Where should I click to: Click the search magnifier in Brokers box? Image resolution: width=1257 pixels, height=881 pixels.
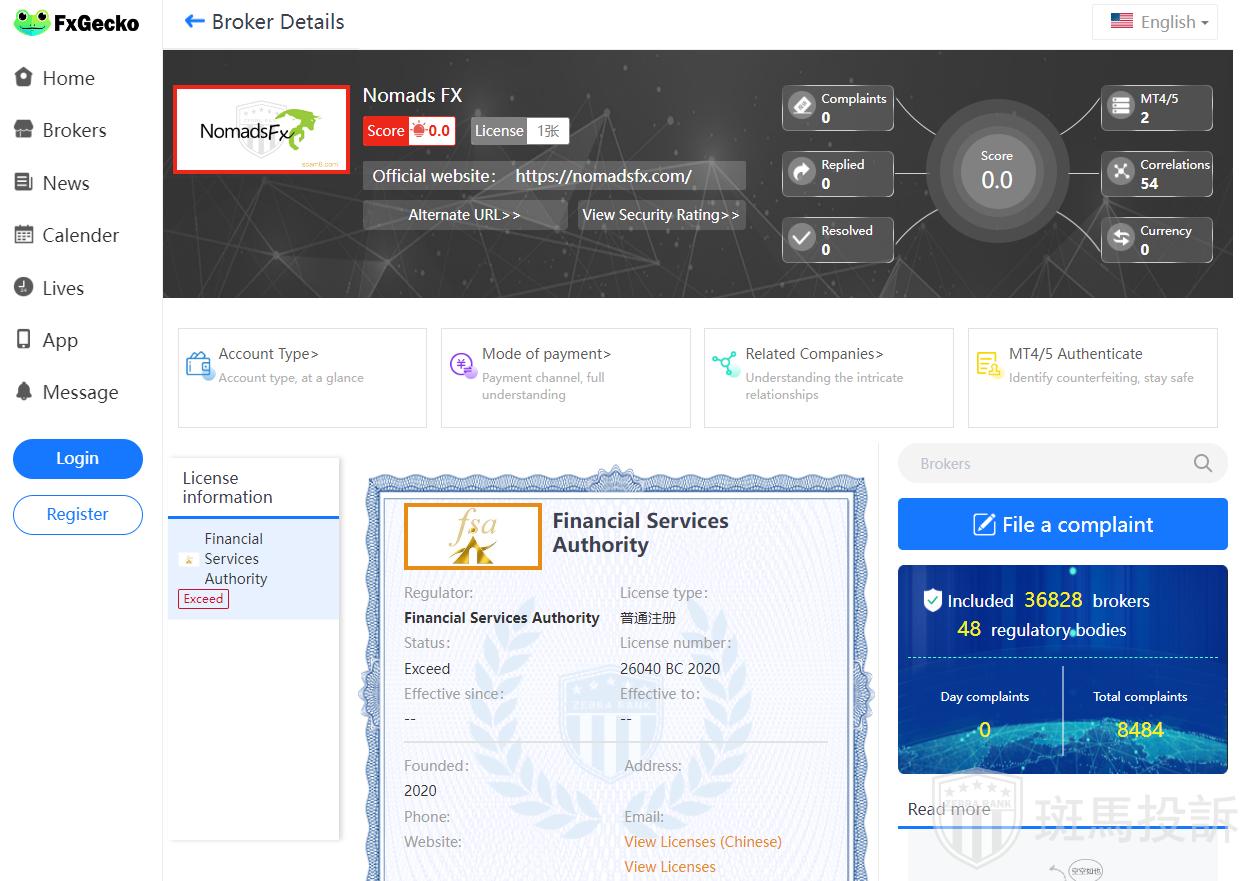click(x=1202, y=463)
